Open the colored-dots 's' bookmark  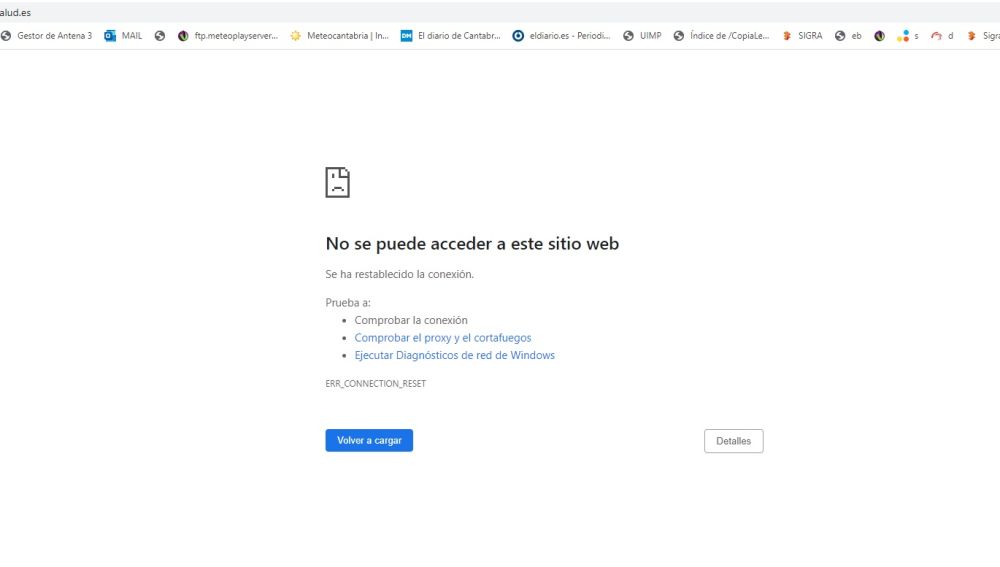pyautogui.click(x=908, y=36)
